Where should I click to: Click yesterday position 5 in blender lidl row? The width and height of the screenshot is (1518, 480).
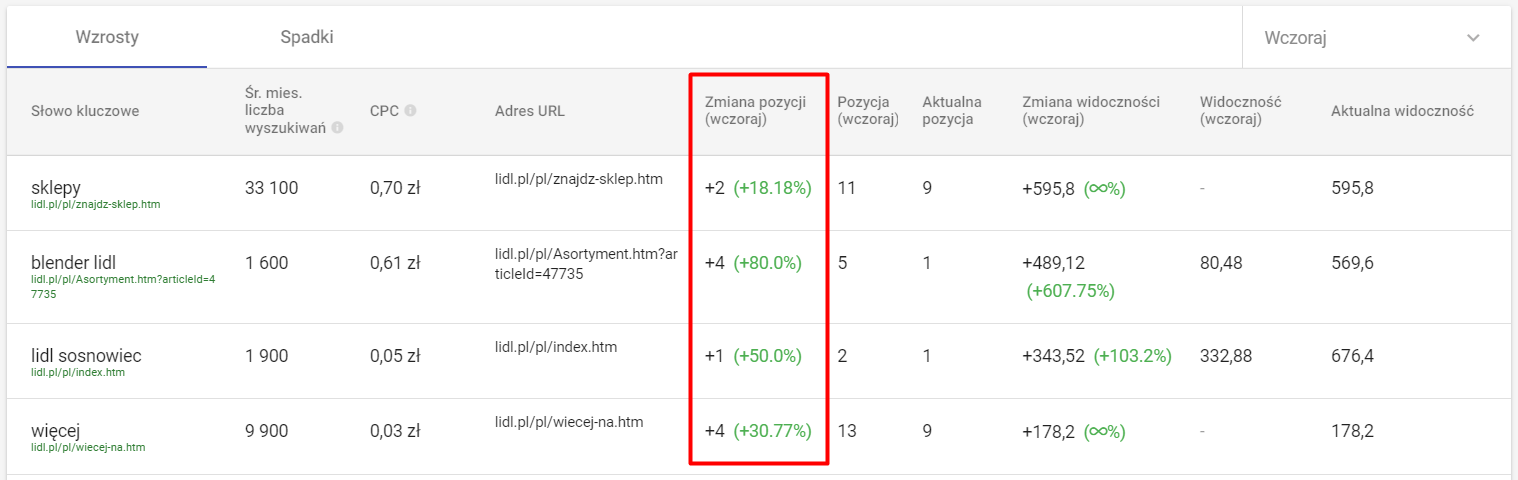click(x=842, y=263)
